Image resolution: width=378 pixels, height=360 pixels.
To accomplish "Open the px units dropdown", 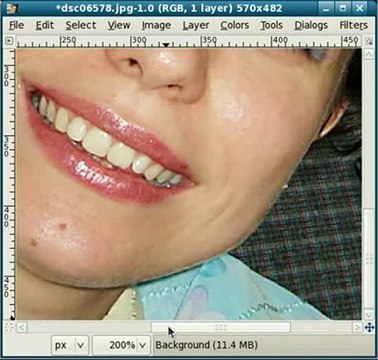I will 70,345.
